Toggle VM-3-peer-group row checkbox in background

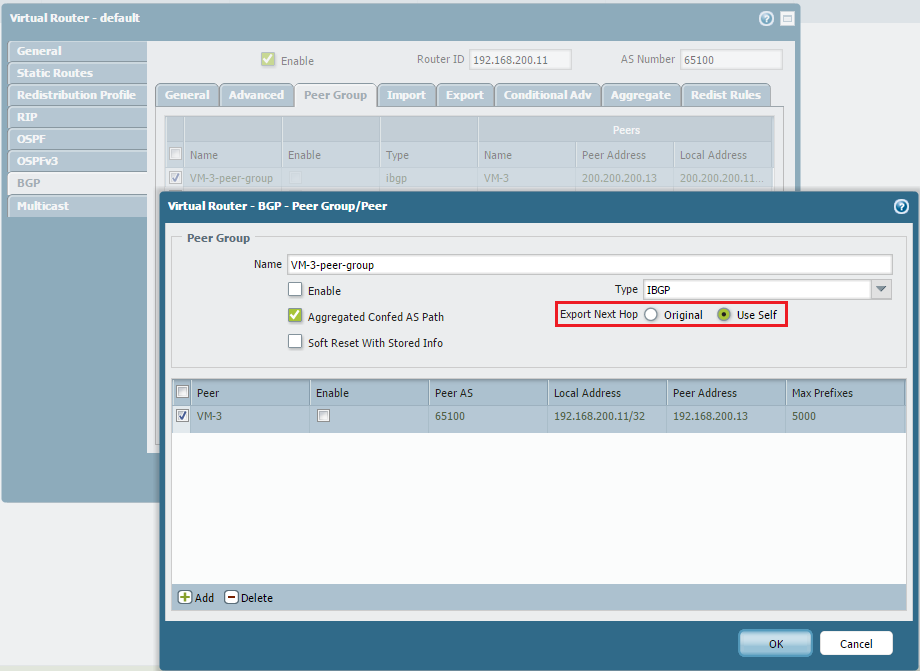pyautogui.click(x=175, y=177)
